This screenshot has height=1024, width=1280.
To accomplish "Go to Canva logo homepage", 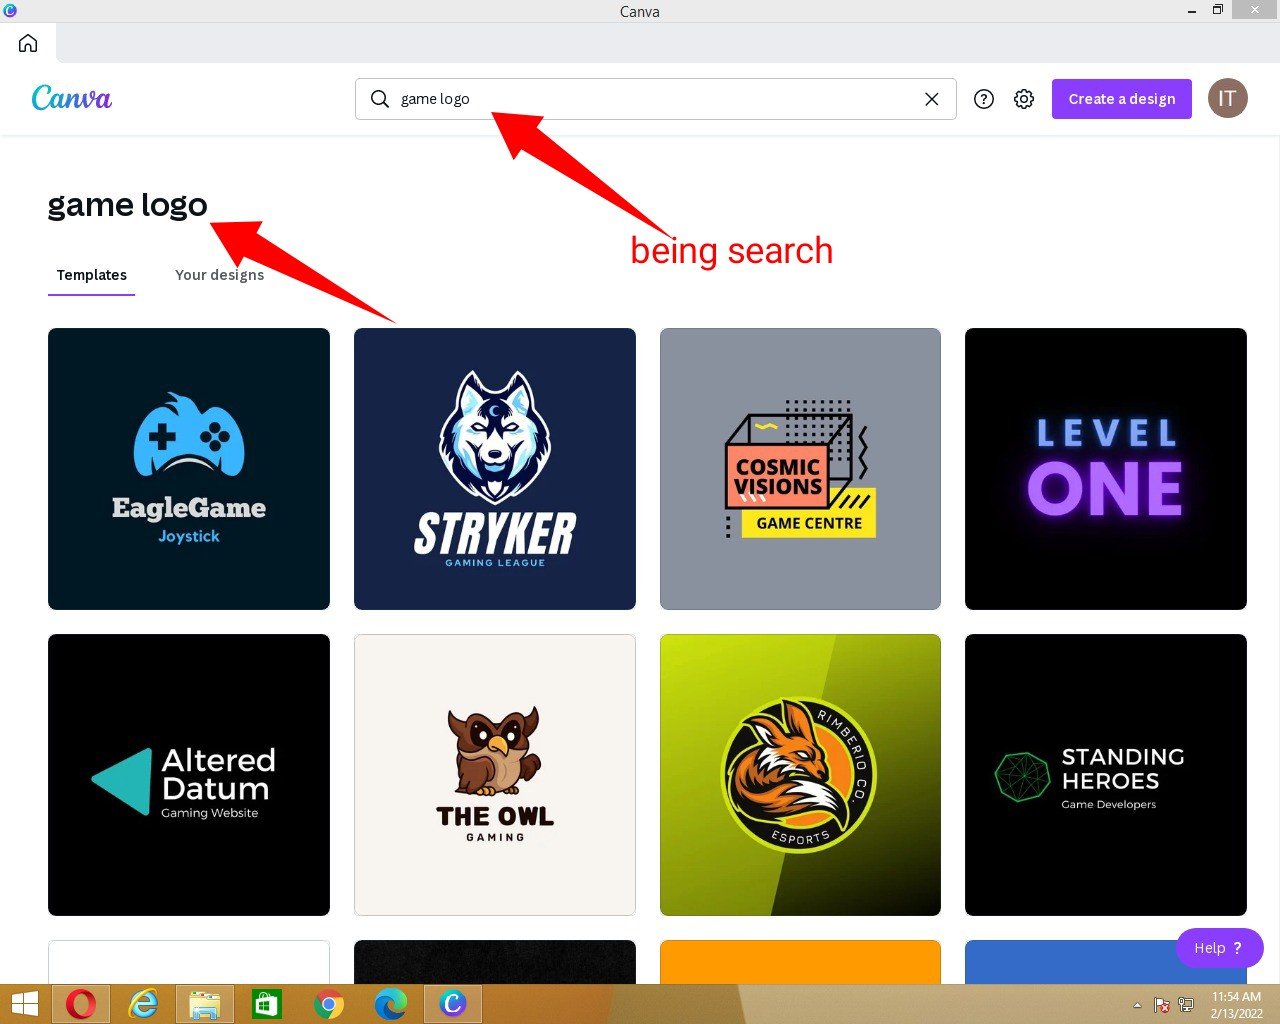I will click(x=72, y=98).
